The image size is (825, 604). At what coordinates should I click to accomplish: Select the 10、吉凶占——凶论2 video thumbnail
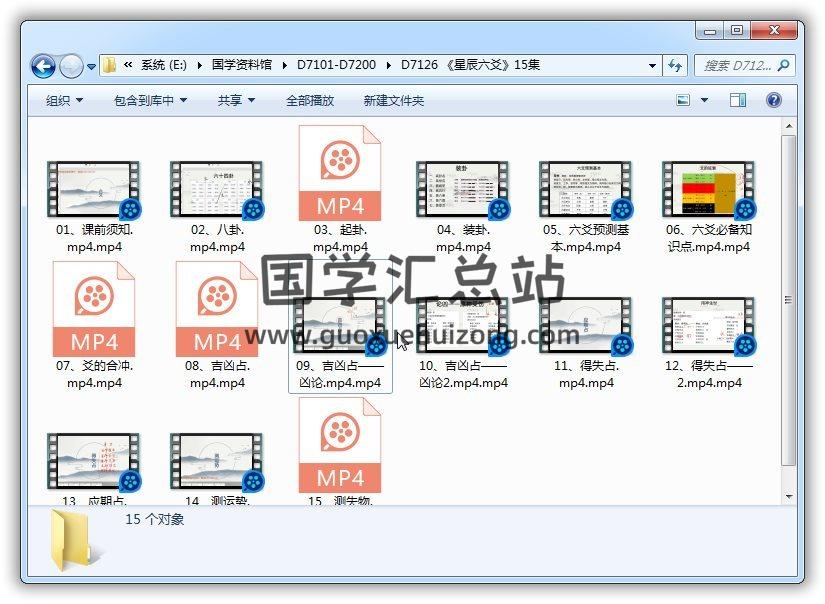click(x=463, y=326)
